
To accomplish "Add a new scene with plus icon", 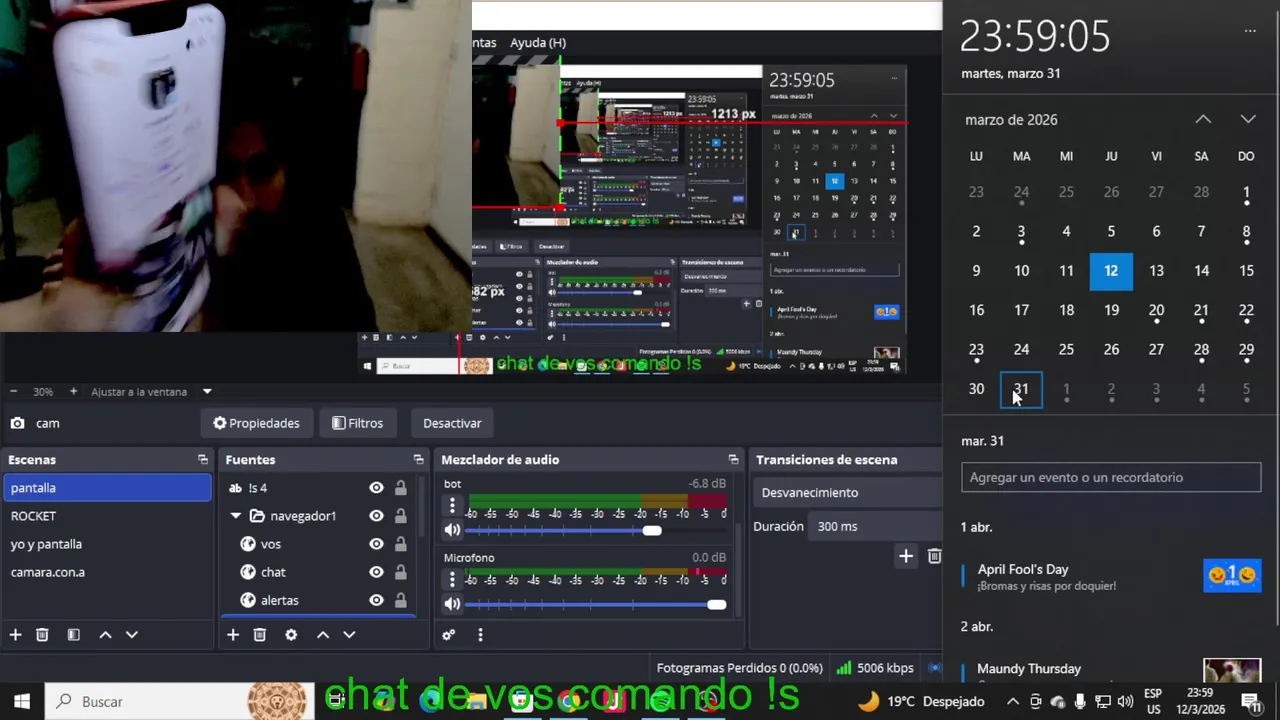I will (15, 635).
